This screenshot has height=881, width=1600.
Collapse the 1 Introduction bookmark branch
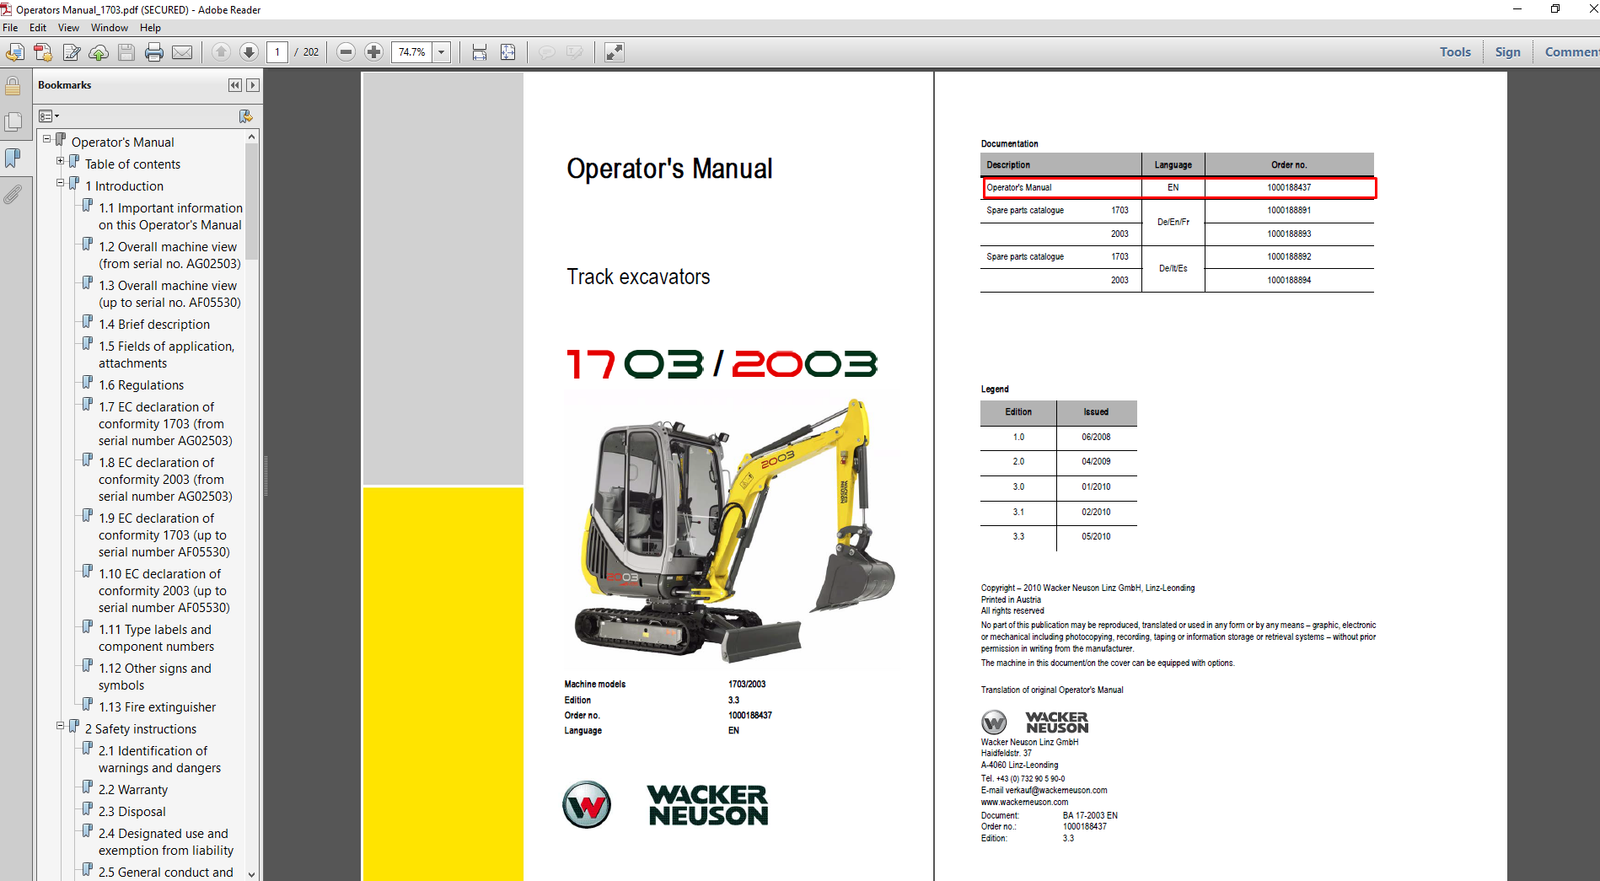[60, 183]
